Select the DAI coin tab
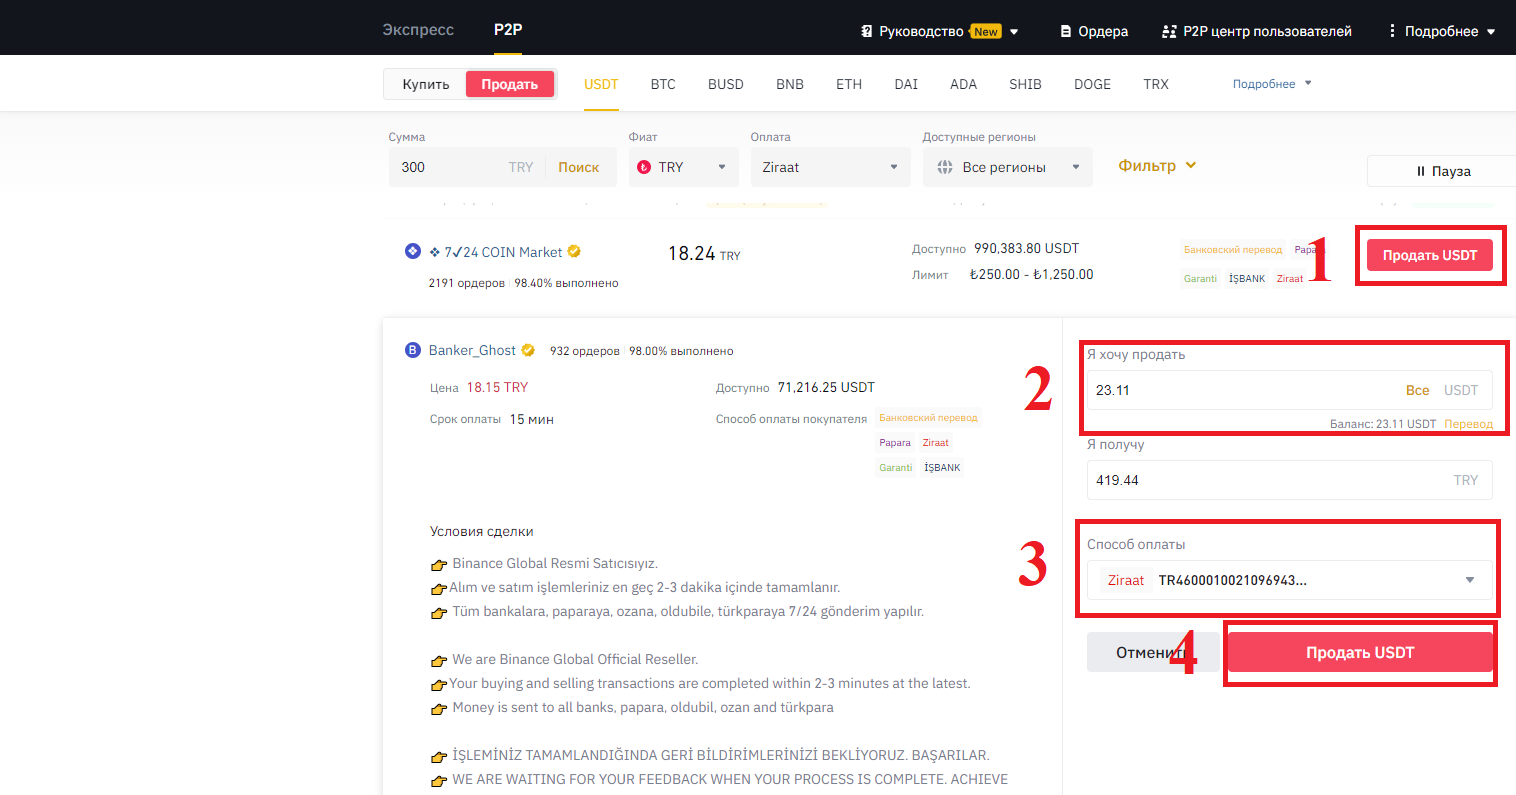This screenshot has height=795, width=1516. click(x=906, y=84)
